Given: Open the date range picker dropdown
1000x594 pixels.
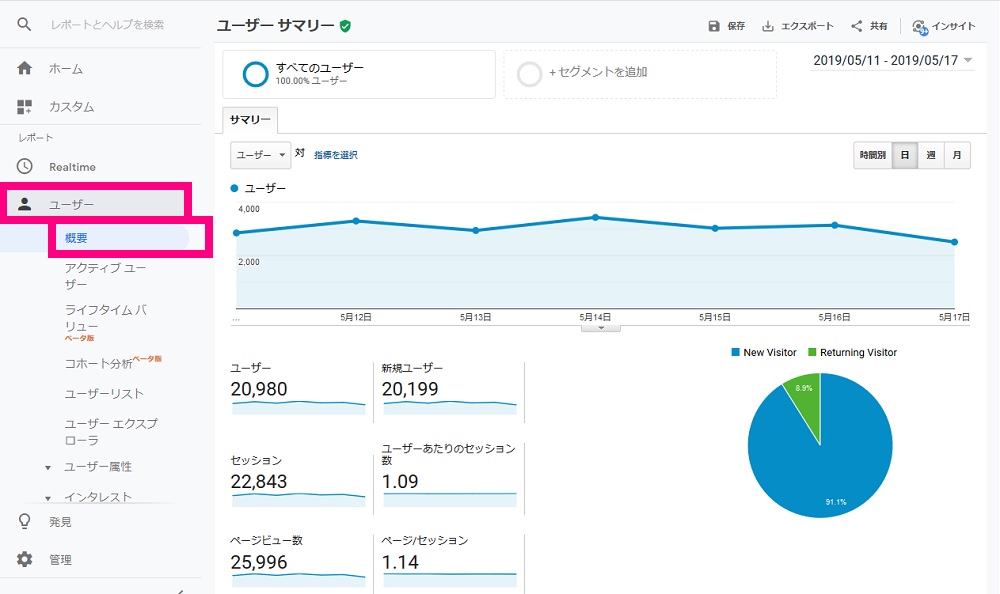Looking at the screenshot, I should coord(892,60).
